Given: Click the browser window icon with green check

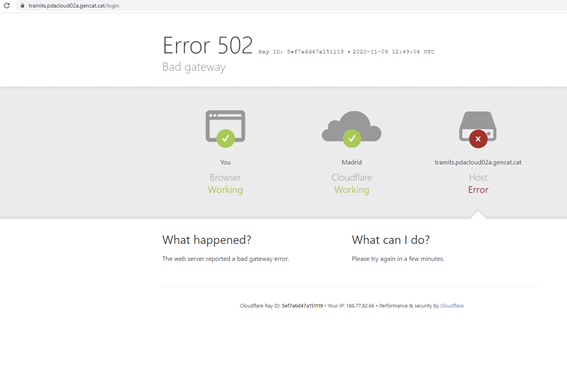Looking at the screenshot, I should tap(225, 129).
